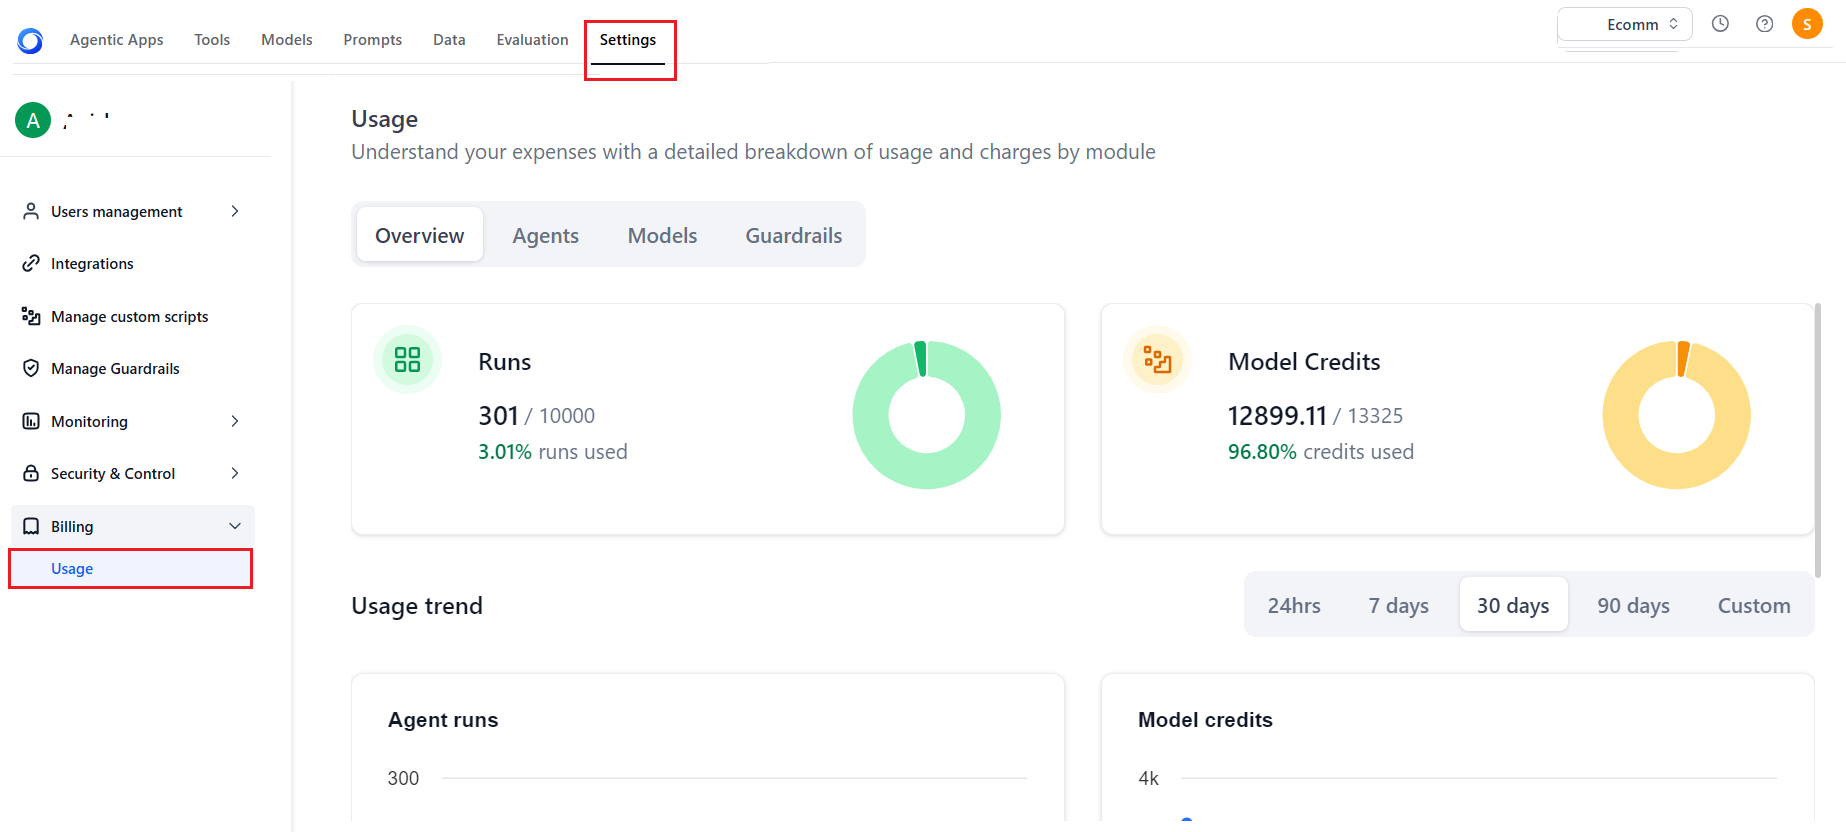Open the Models top menu
Screen dimensions: 1846x832
pos(287,40)
